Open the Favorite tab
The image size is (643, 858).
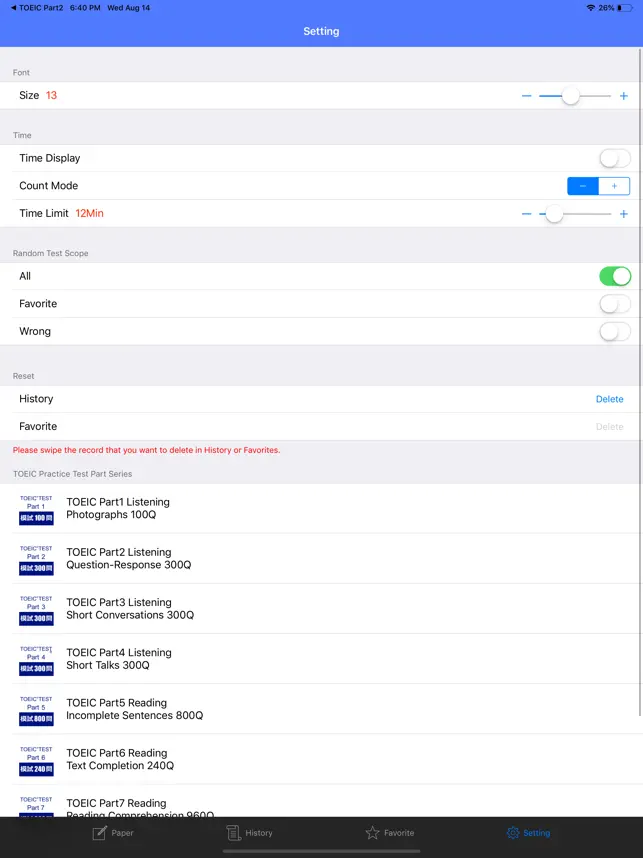390,833
